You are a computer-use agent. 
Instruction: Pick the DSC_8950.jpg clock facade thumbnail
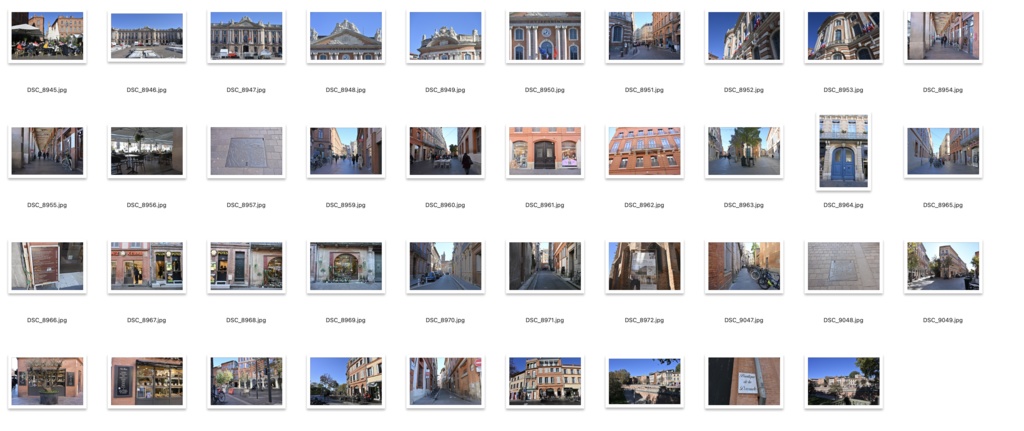(545, 36)
